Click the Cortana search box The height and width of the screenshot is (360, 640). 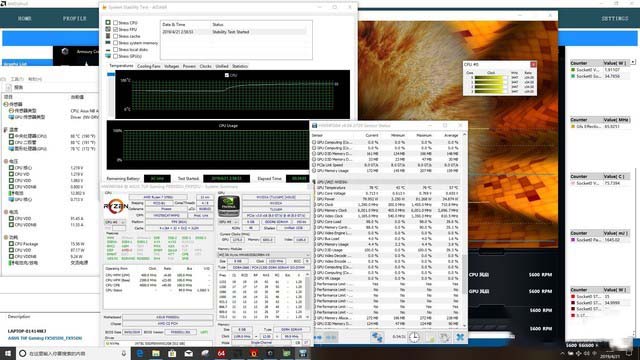(x=72, y=353)
